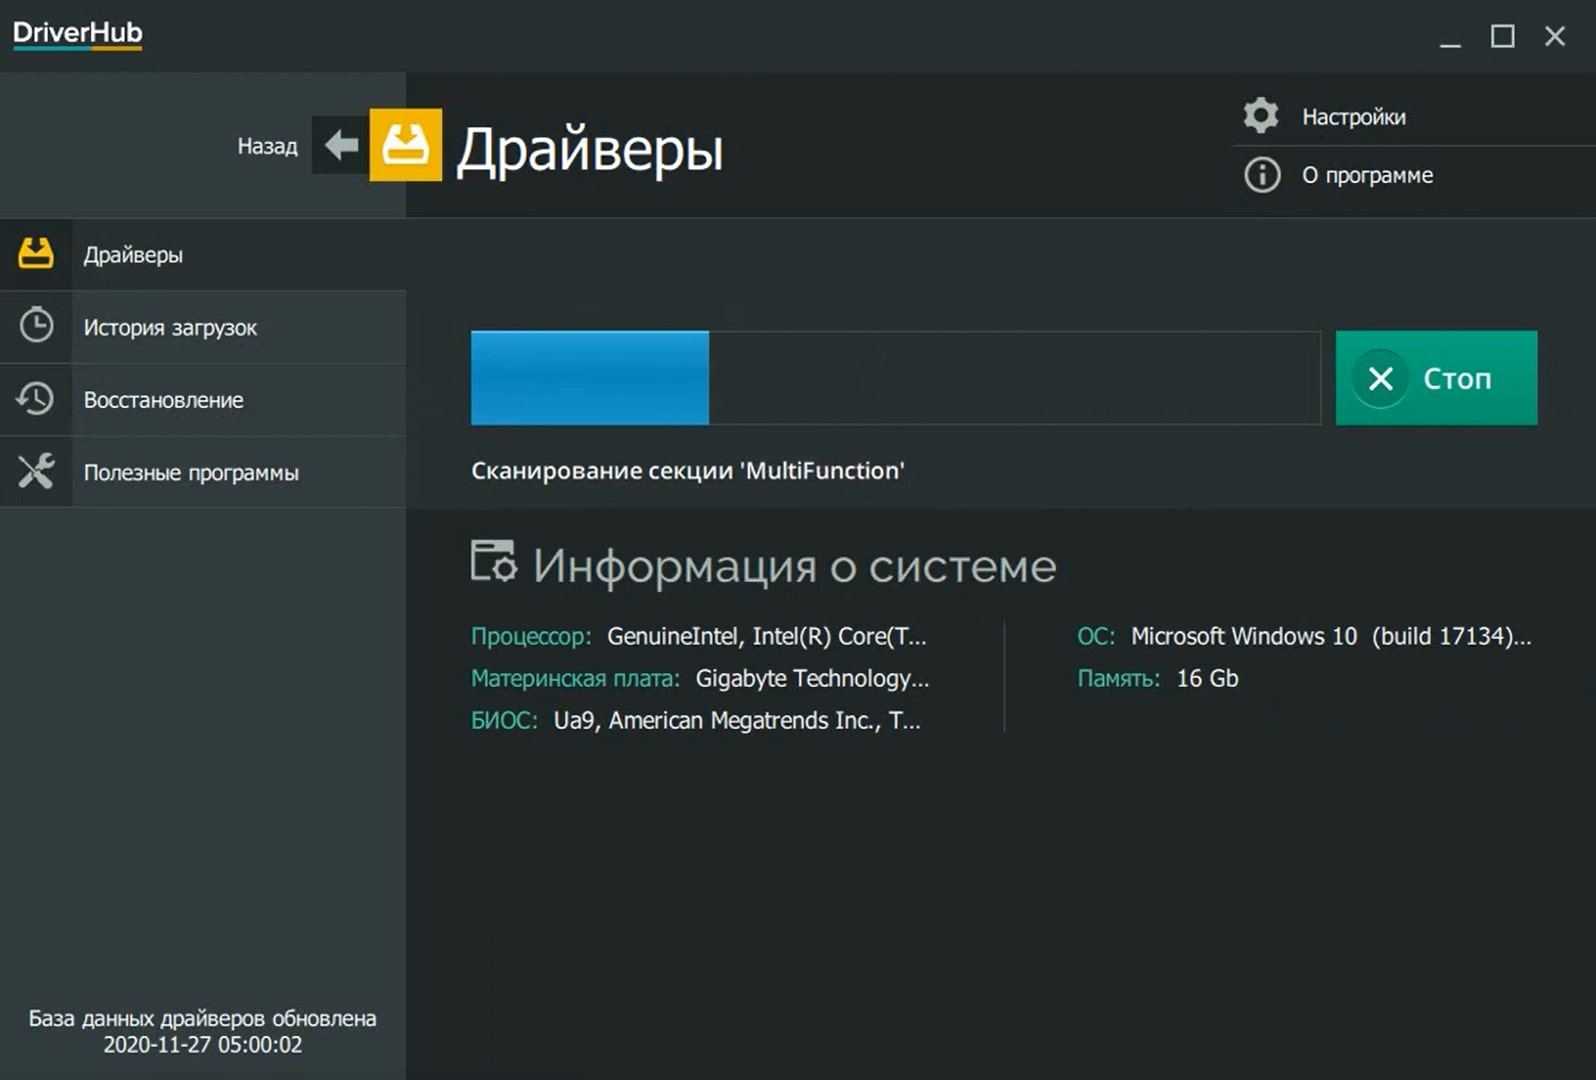Click the back arrow icon

pyautogui.click(x=341, y=145)
